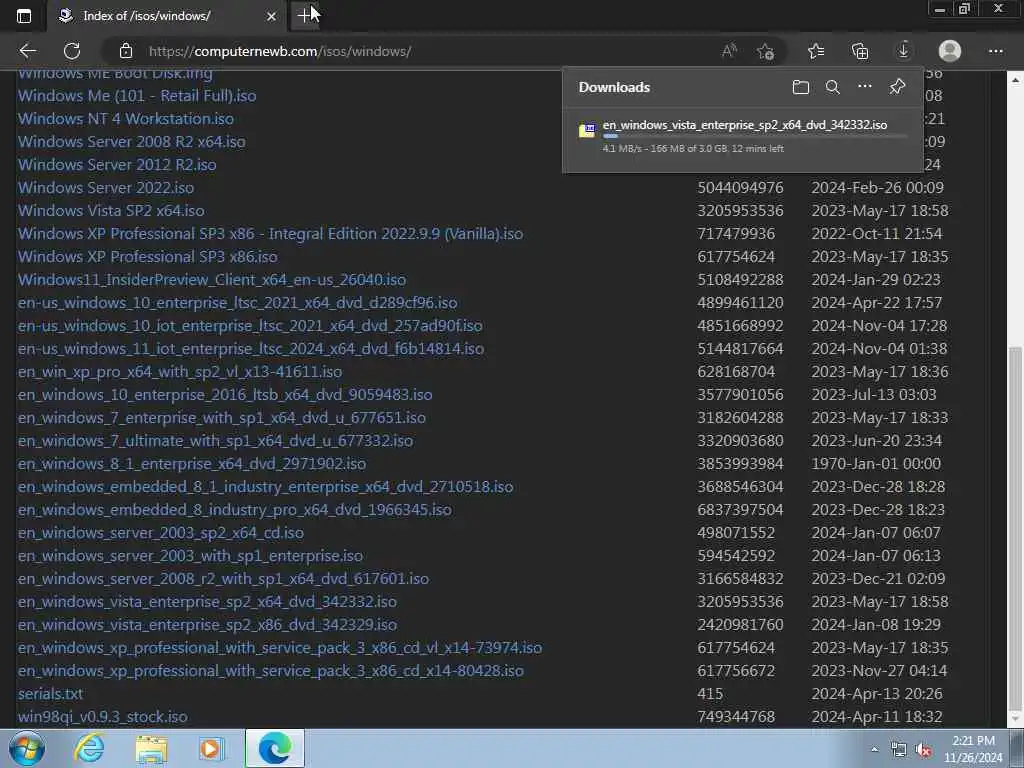Open Edge Settings and more menu

coord(995,51)
